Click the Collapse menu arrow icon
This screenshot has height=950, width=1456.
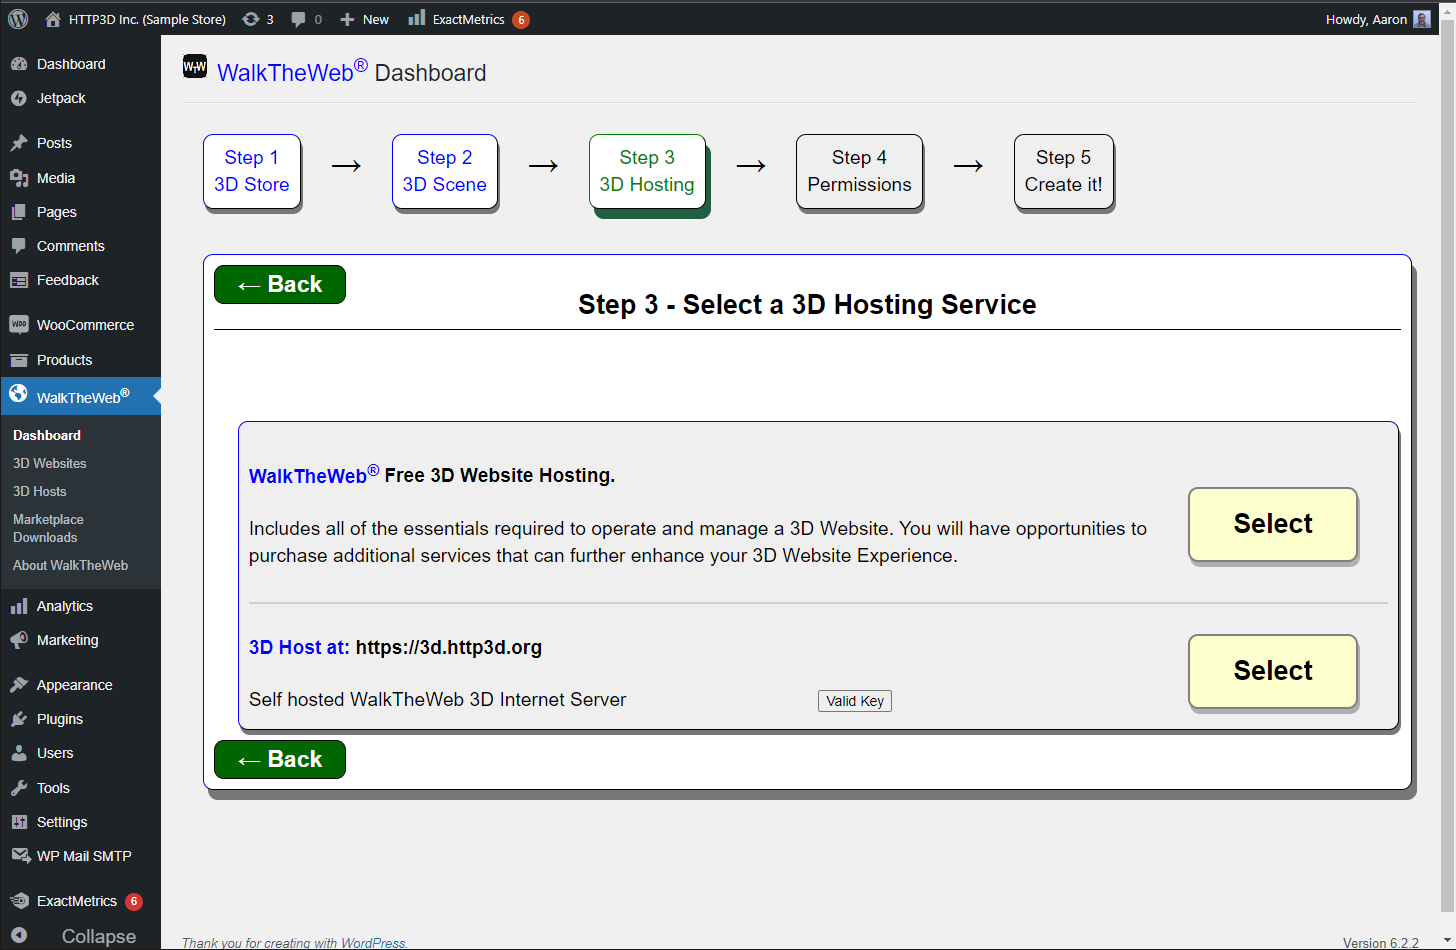19,935
